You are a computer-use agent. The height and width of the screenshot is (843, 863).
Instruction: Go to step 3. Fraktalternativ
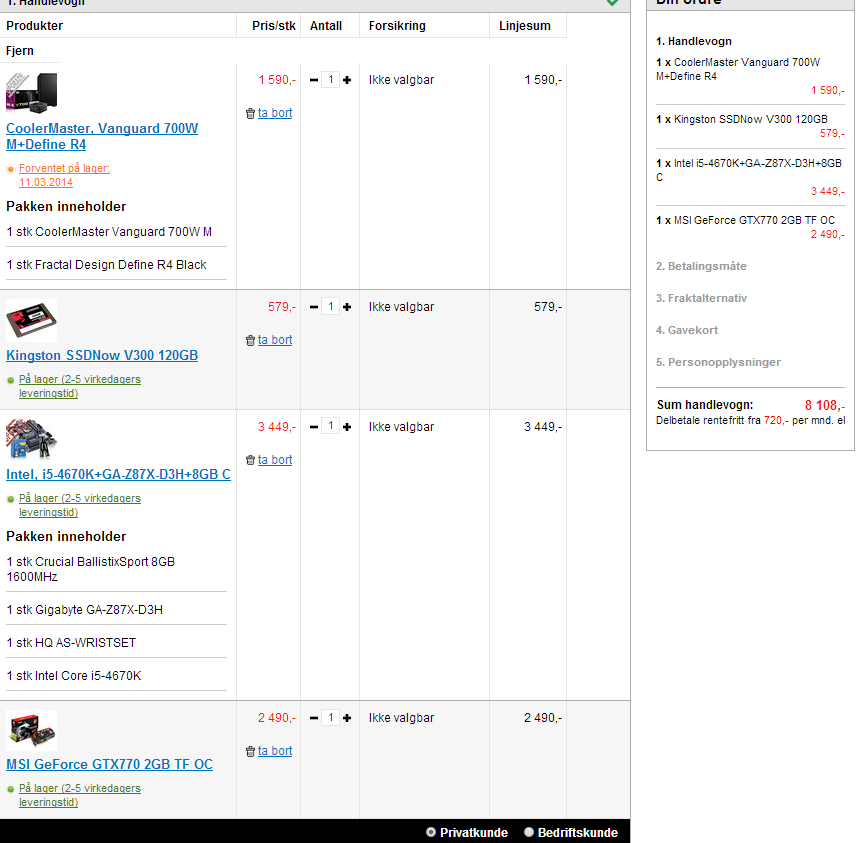(701, 298)
